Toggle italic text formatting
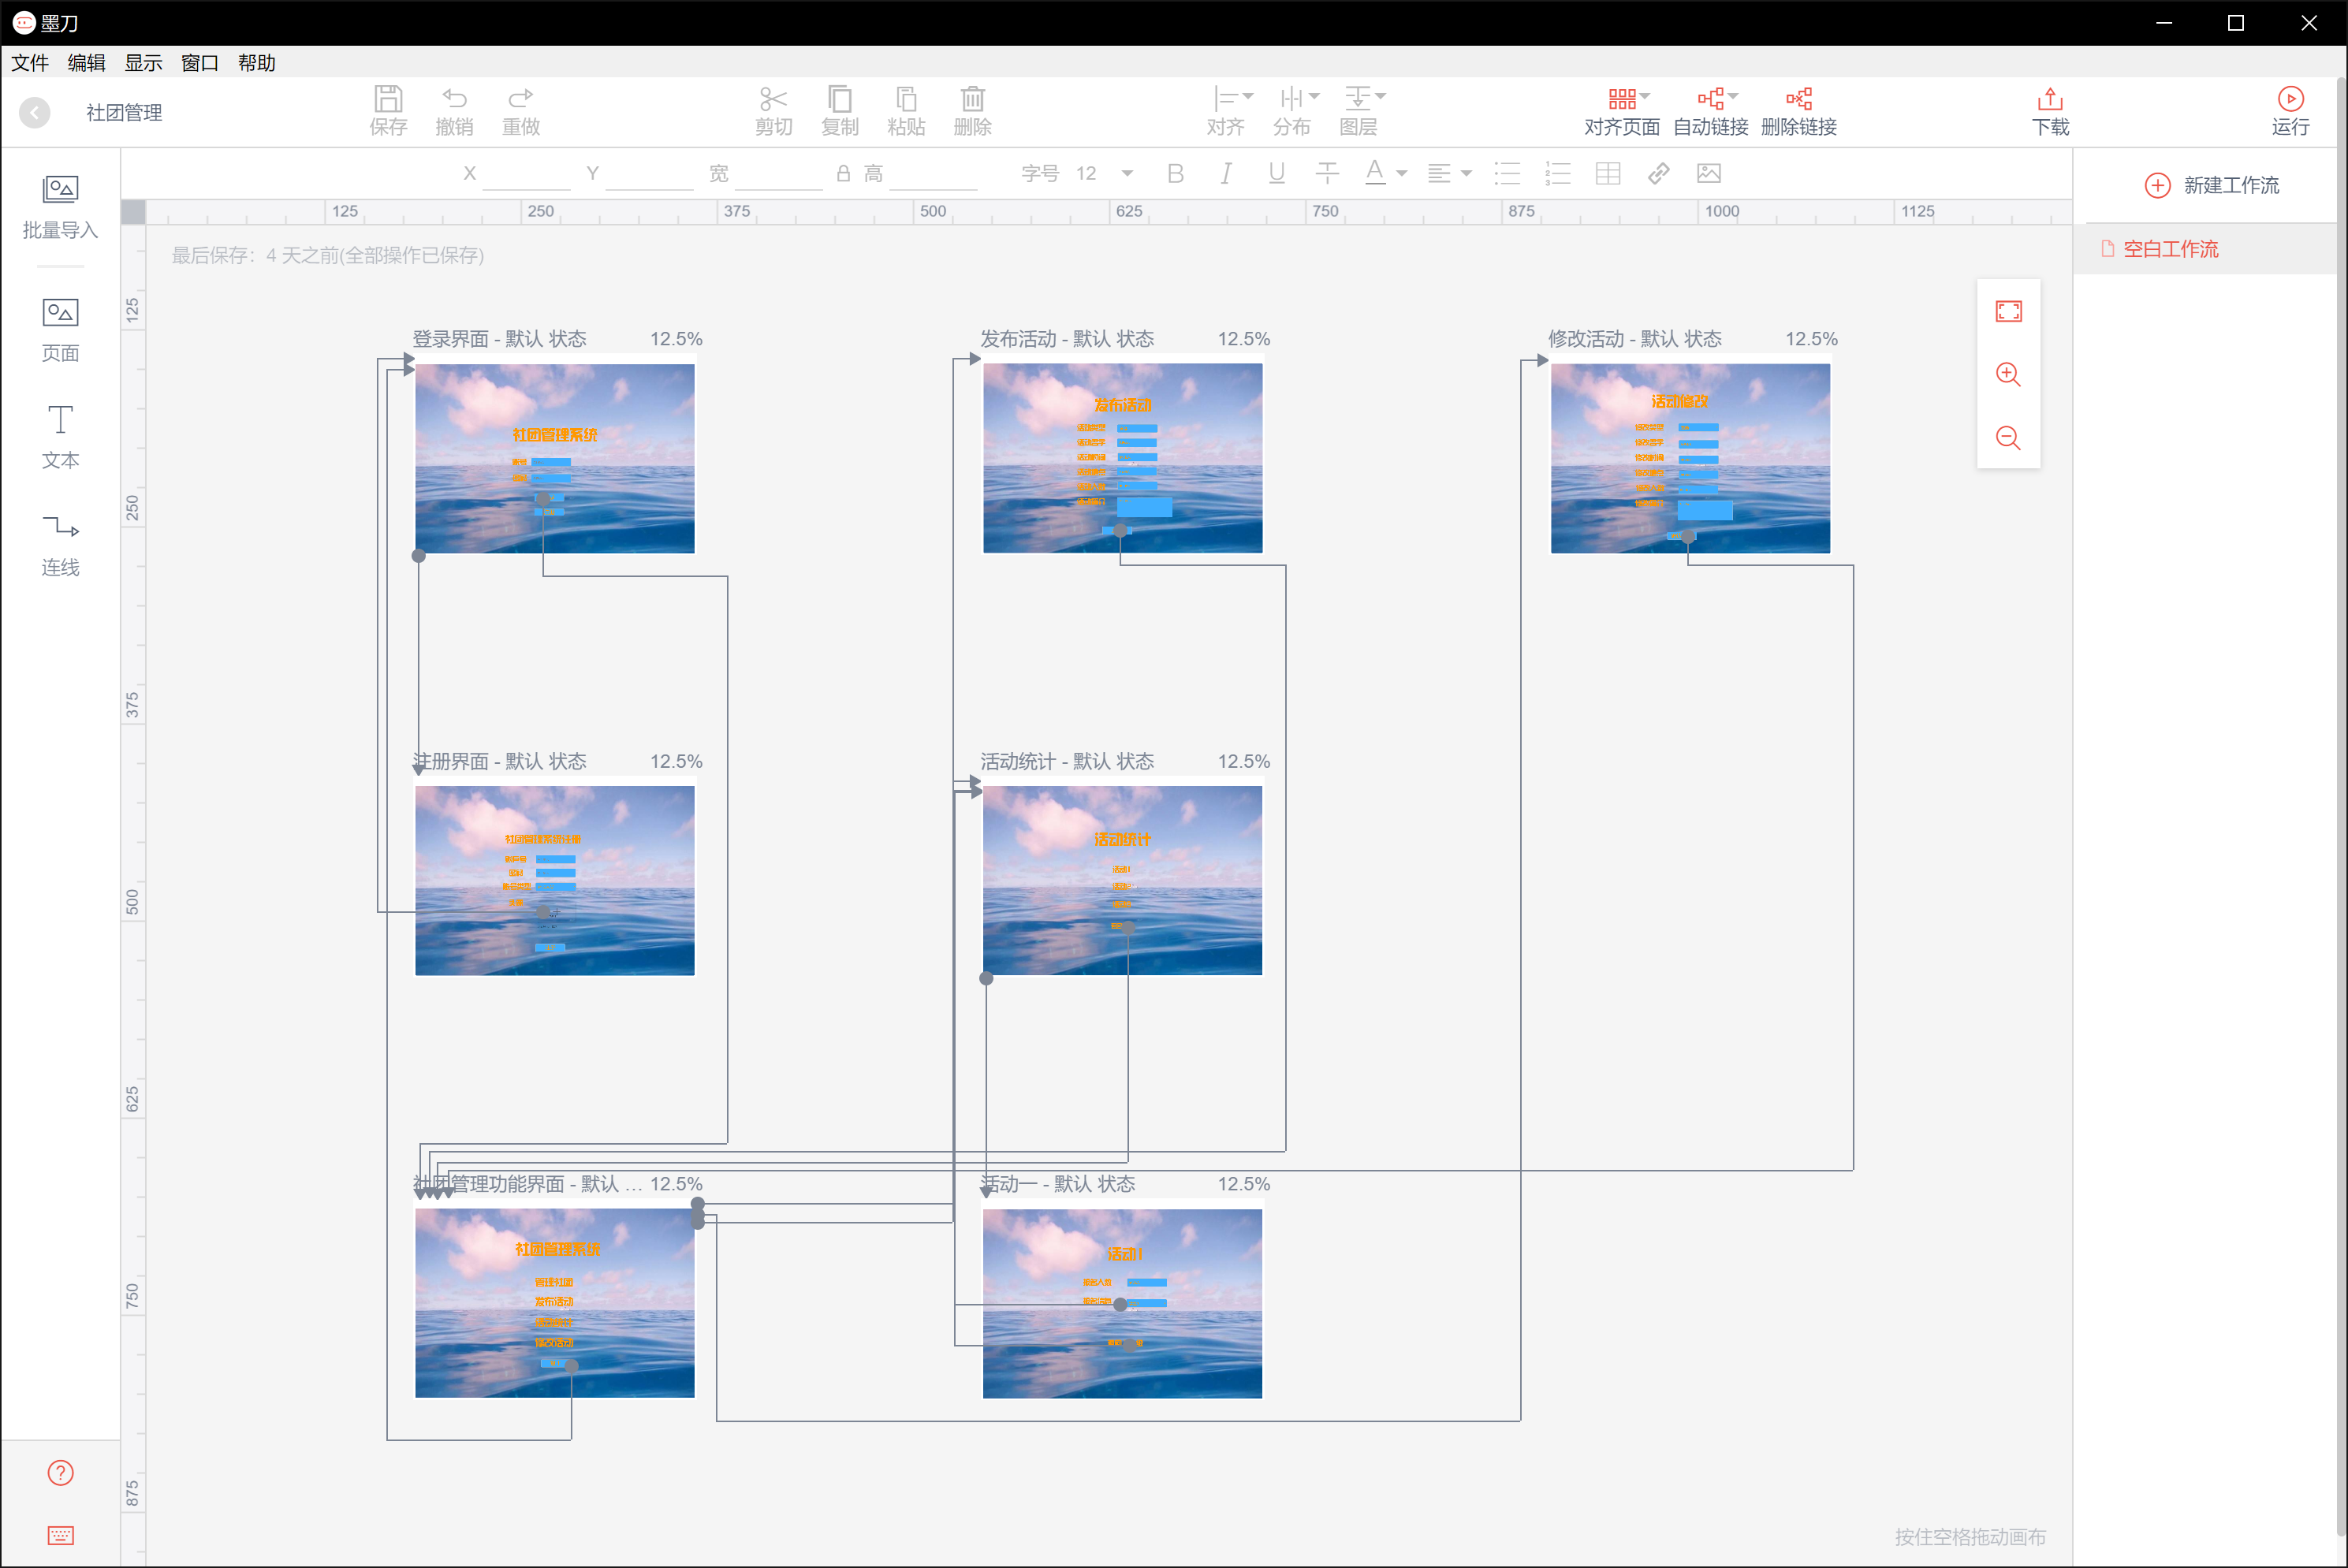 point(1225,174)
